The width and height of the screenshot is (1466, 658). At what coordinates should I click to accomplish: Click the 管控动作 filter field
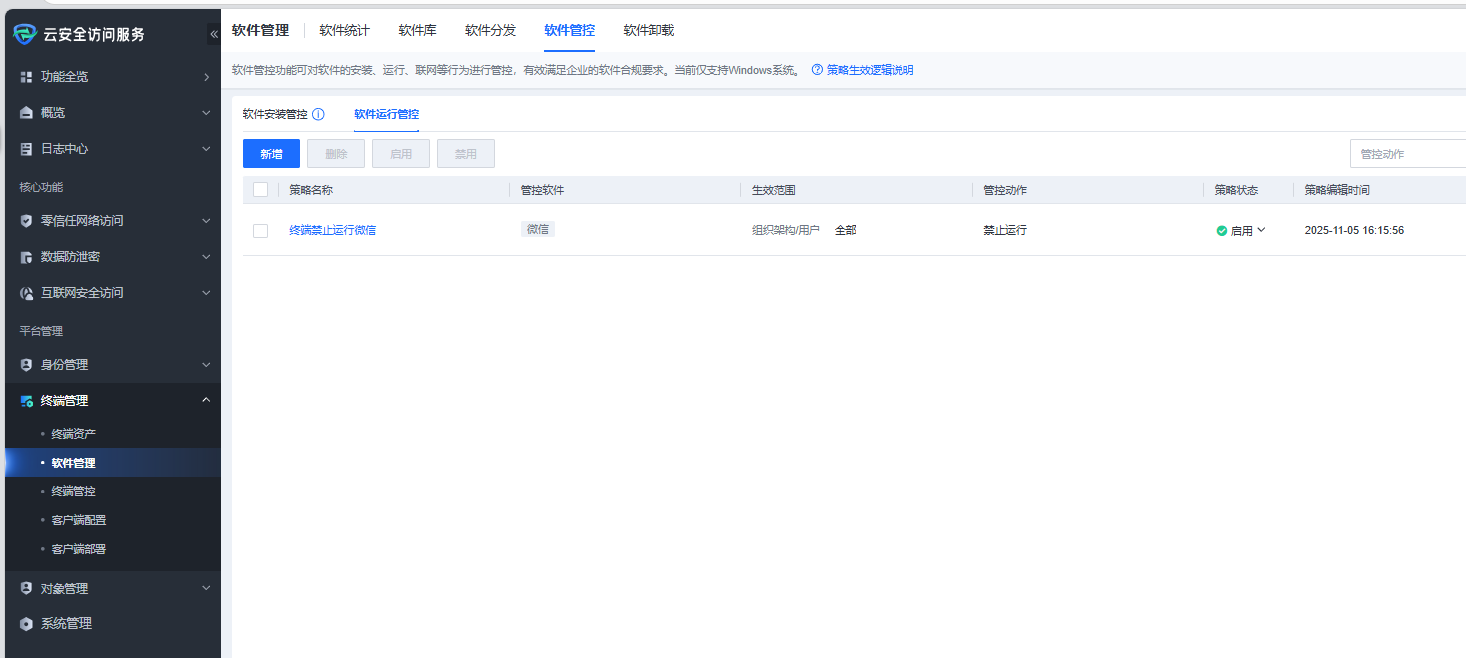[x=1406, y=154]
